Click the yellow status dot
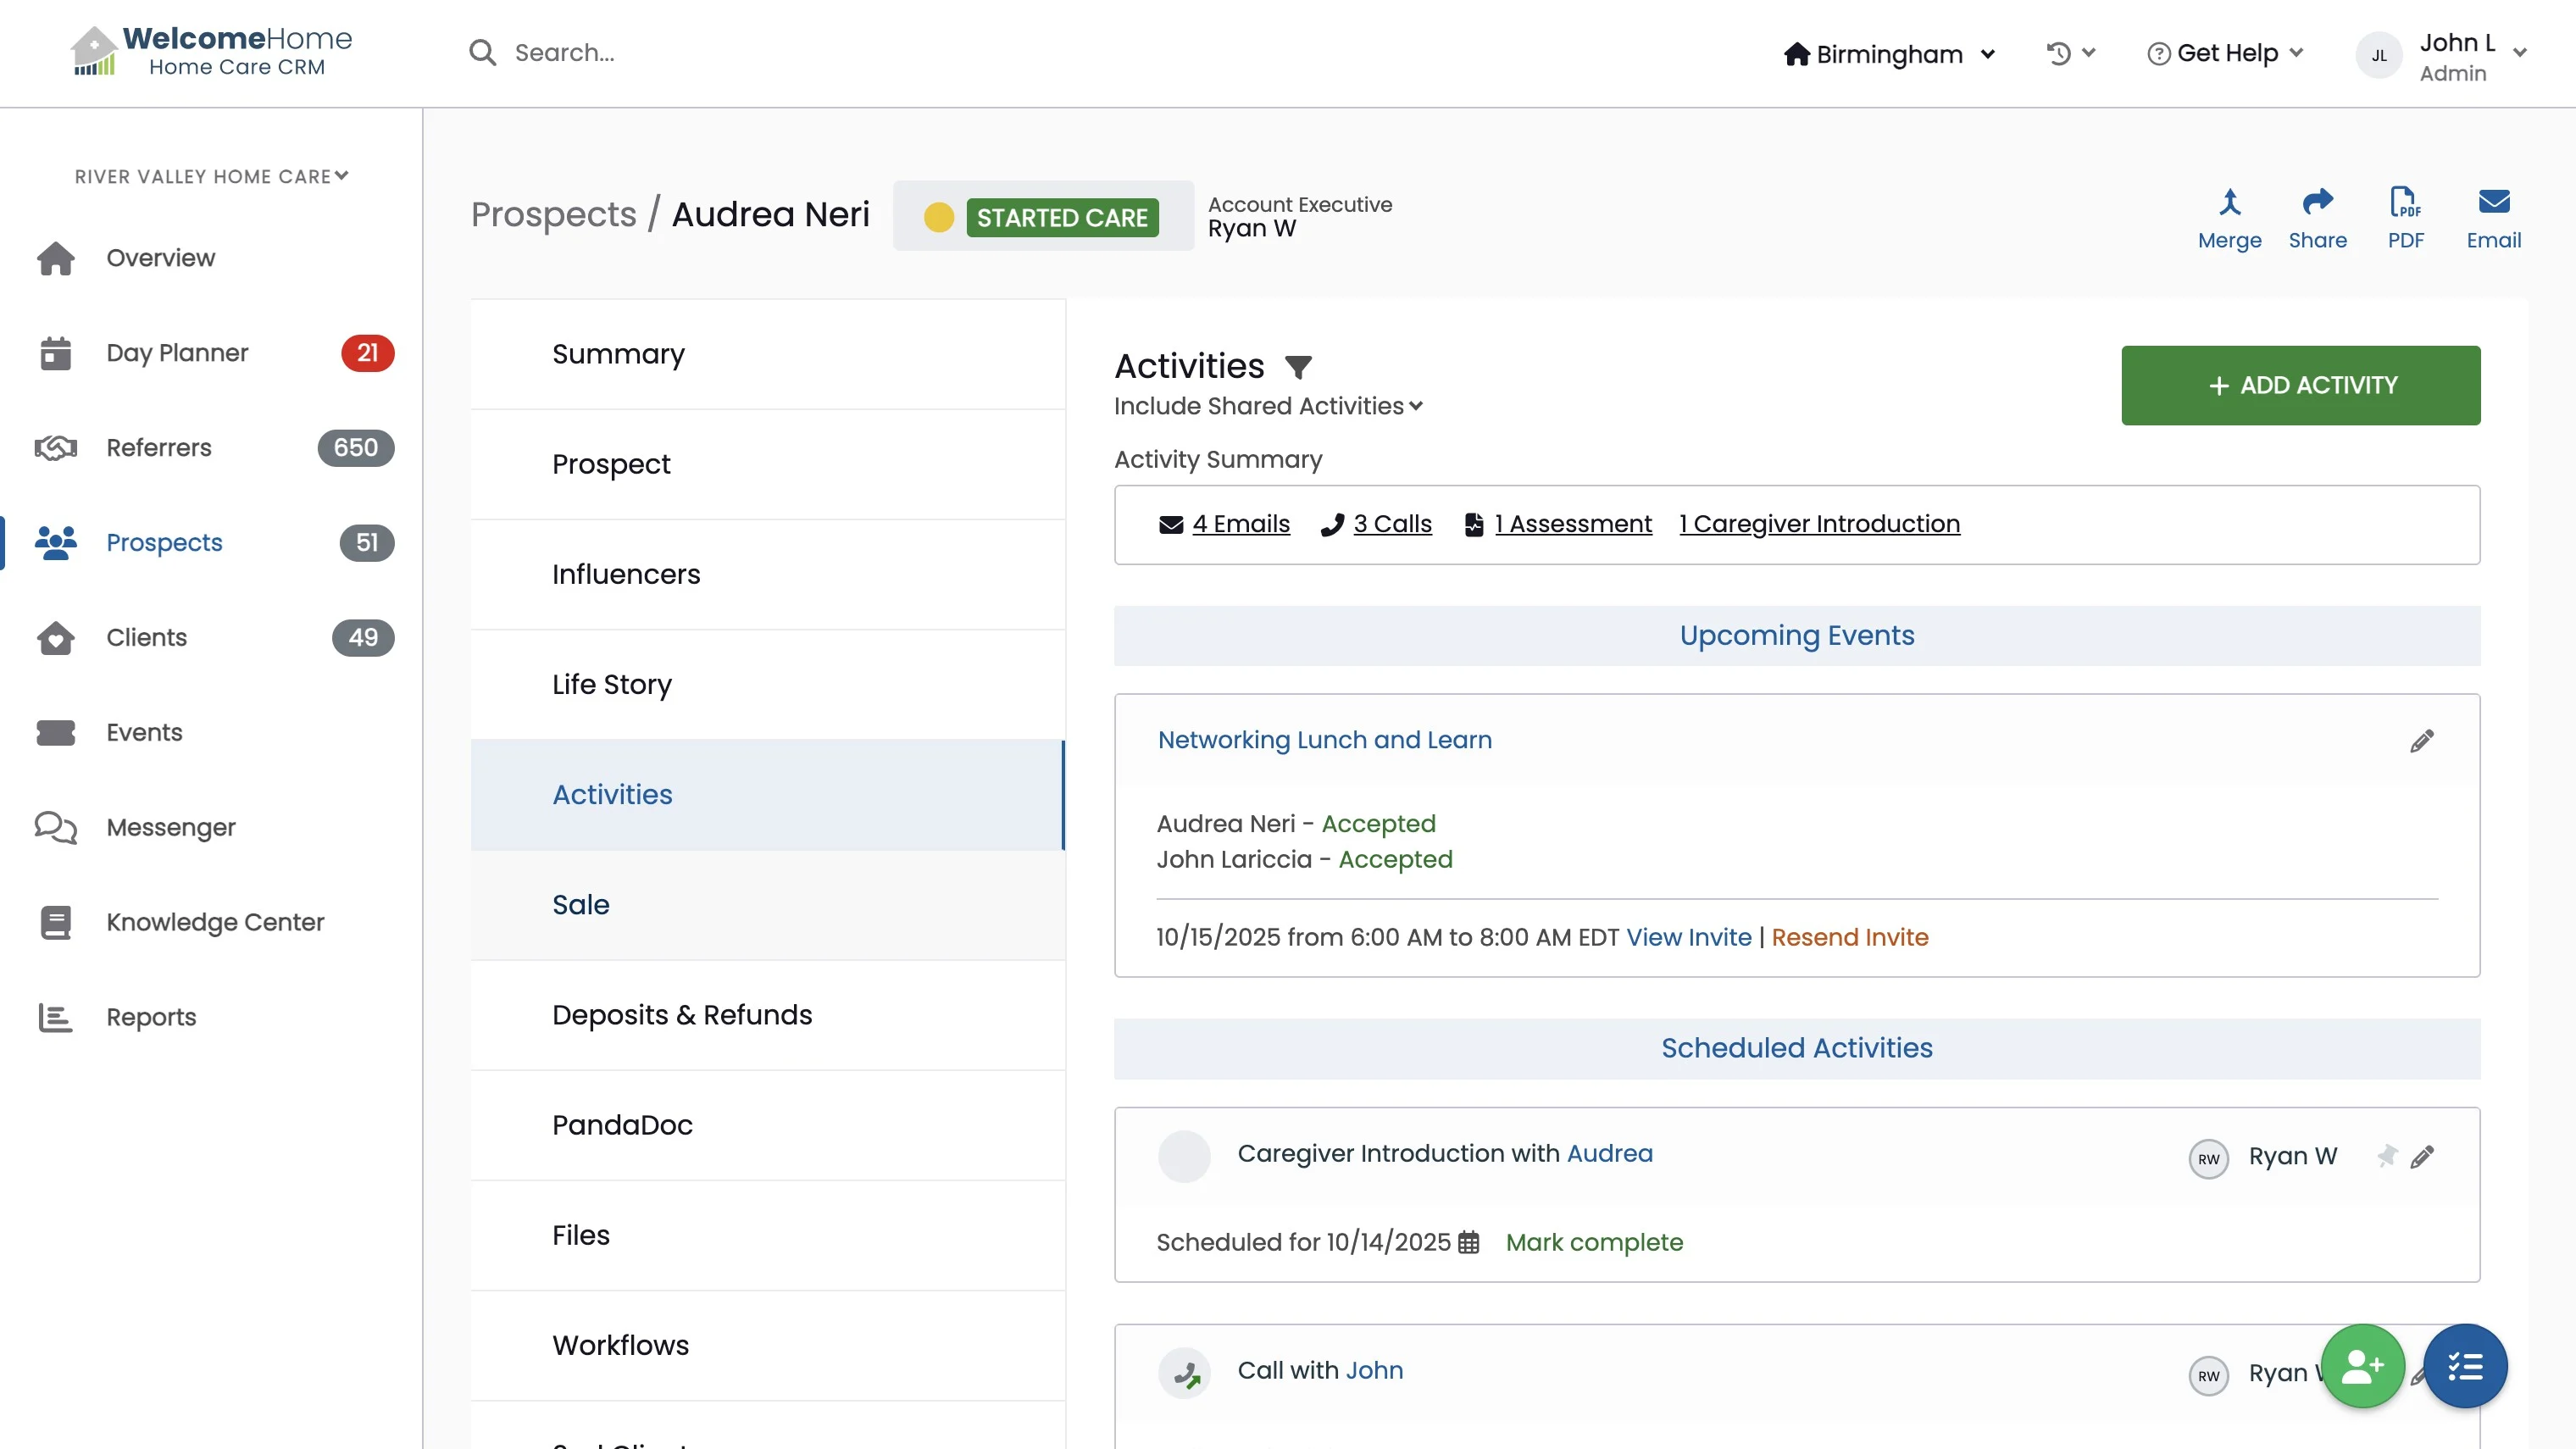The image size is (2576, 1449). tap(938, 217)
